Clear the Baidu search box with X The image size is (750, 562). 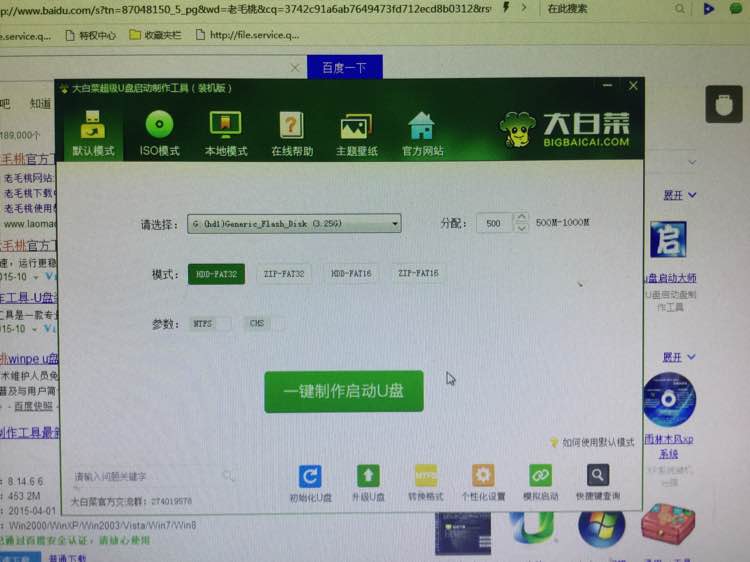295,68
